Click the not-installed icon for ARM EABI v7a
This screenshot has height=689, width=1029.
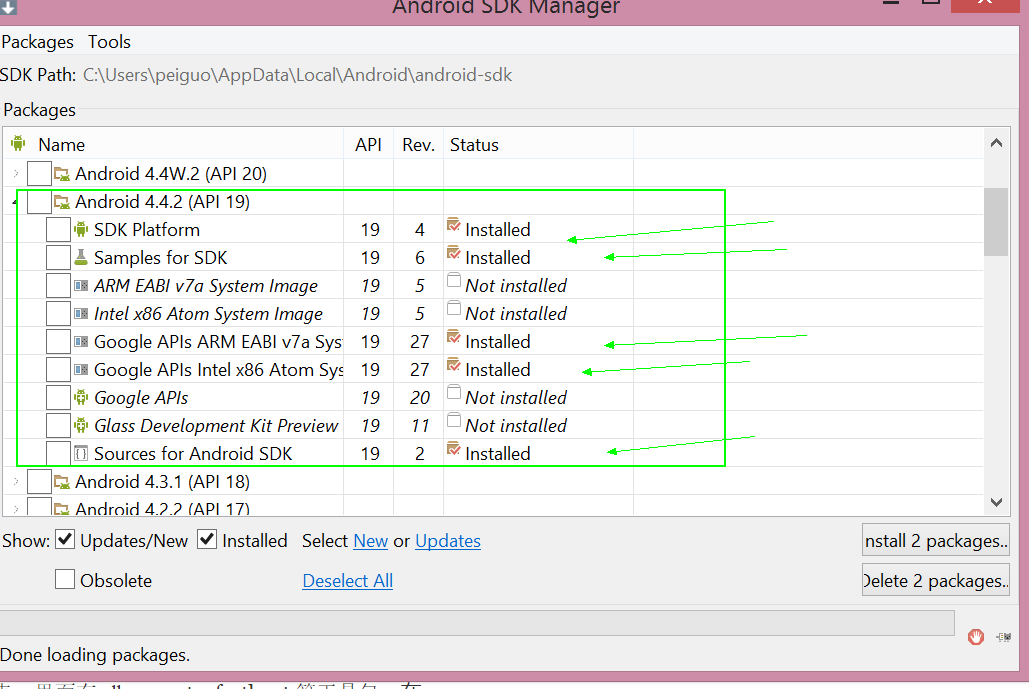(x=453, y=281)
